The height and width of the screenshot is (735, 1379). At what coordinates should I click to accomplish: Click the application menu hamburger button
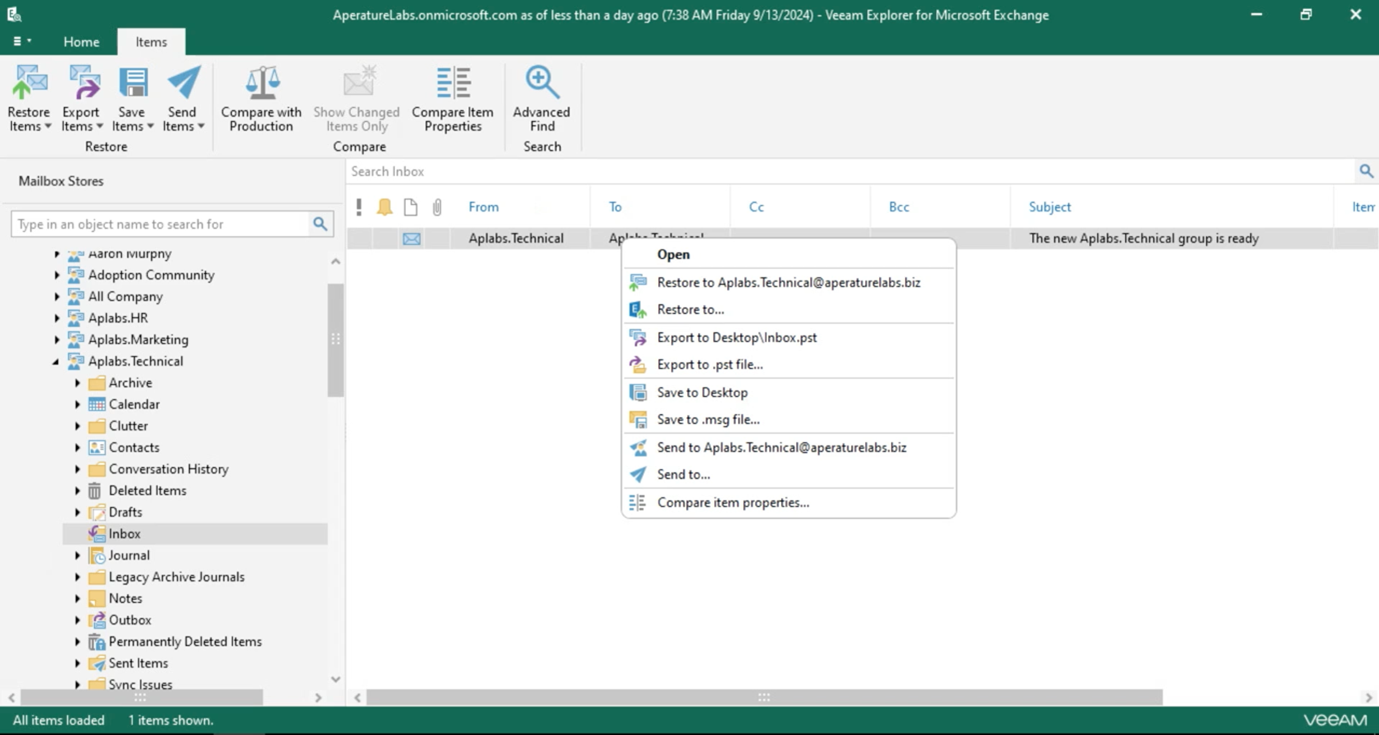pos(22,42)
